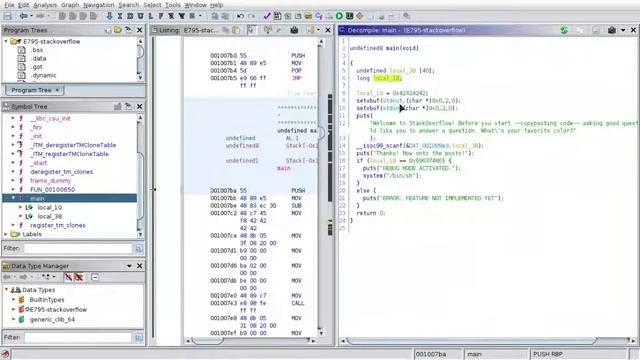Open the Navigation menu
This screenshot has width=640, height=360.
click(98, 5)
